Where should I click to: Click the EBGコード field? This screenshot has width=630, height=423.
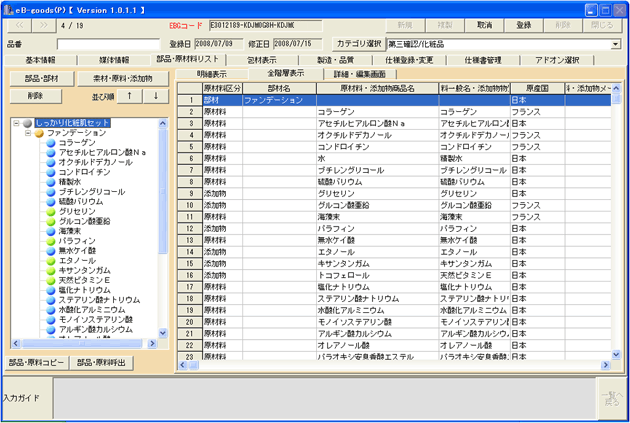[266, 25]
